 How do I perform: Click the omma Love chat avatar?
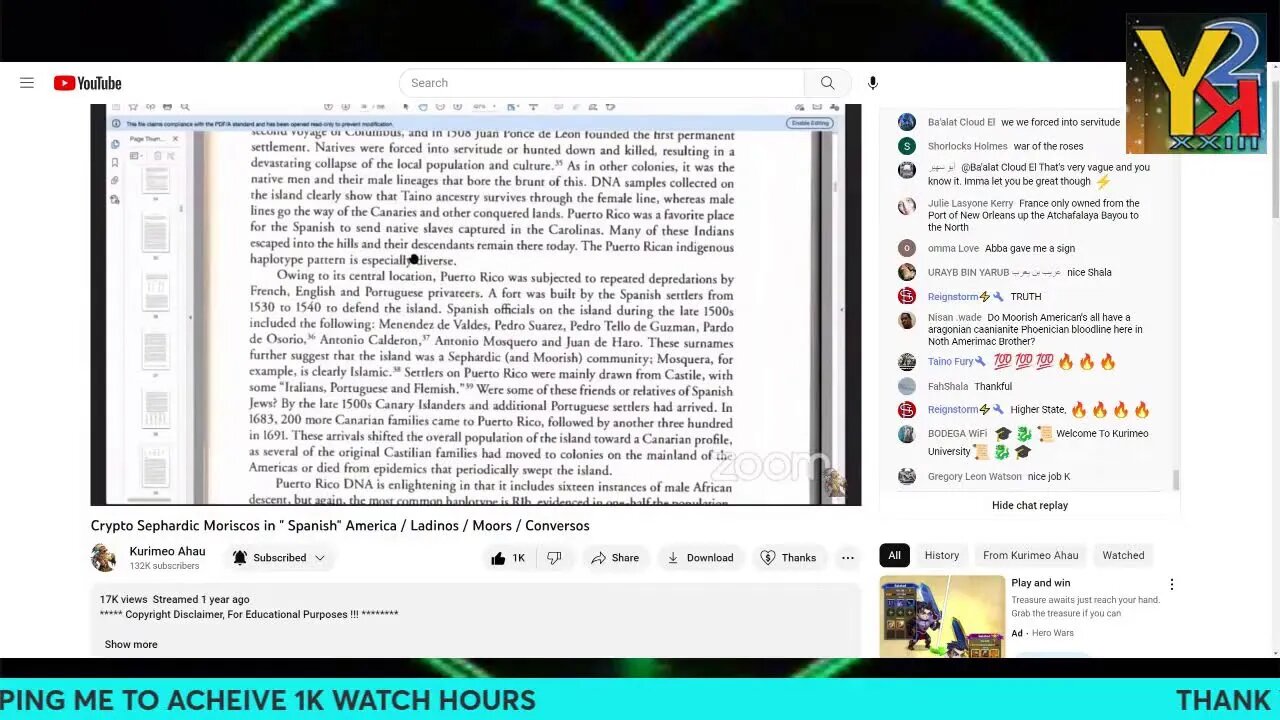tap(907, 248)
